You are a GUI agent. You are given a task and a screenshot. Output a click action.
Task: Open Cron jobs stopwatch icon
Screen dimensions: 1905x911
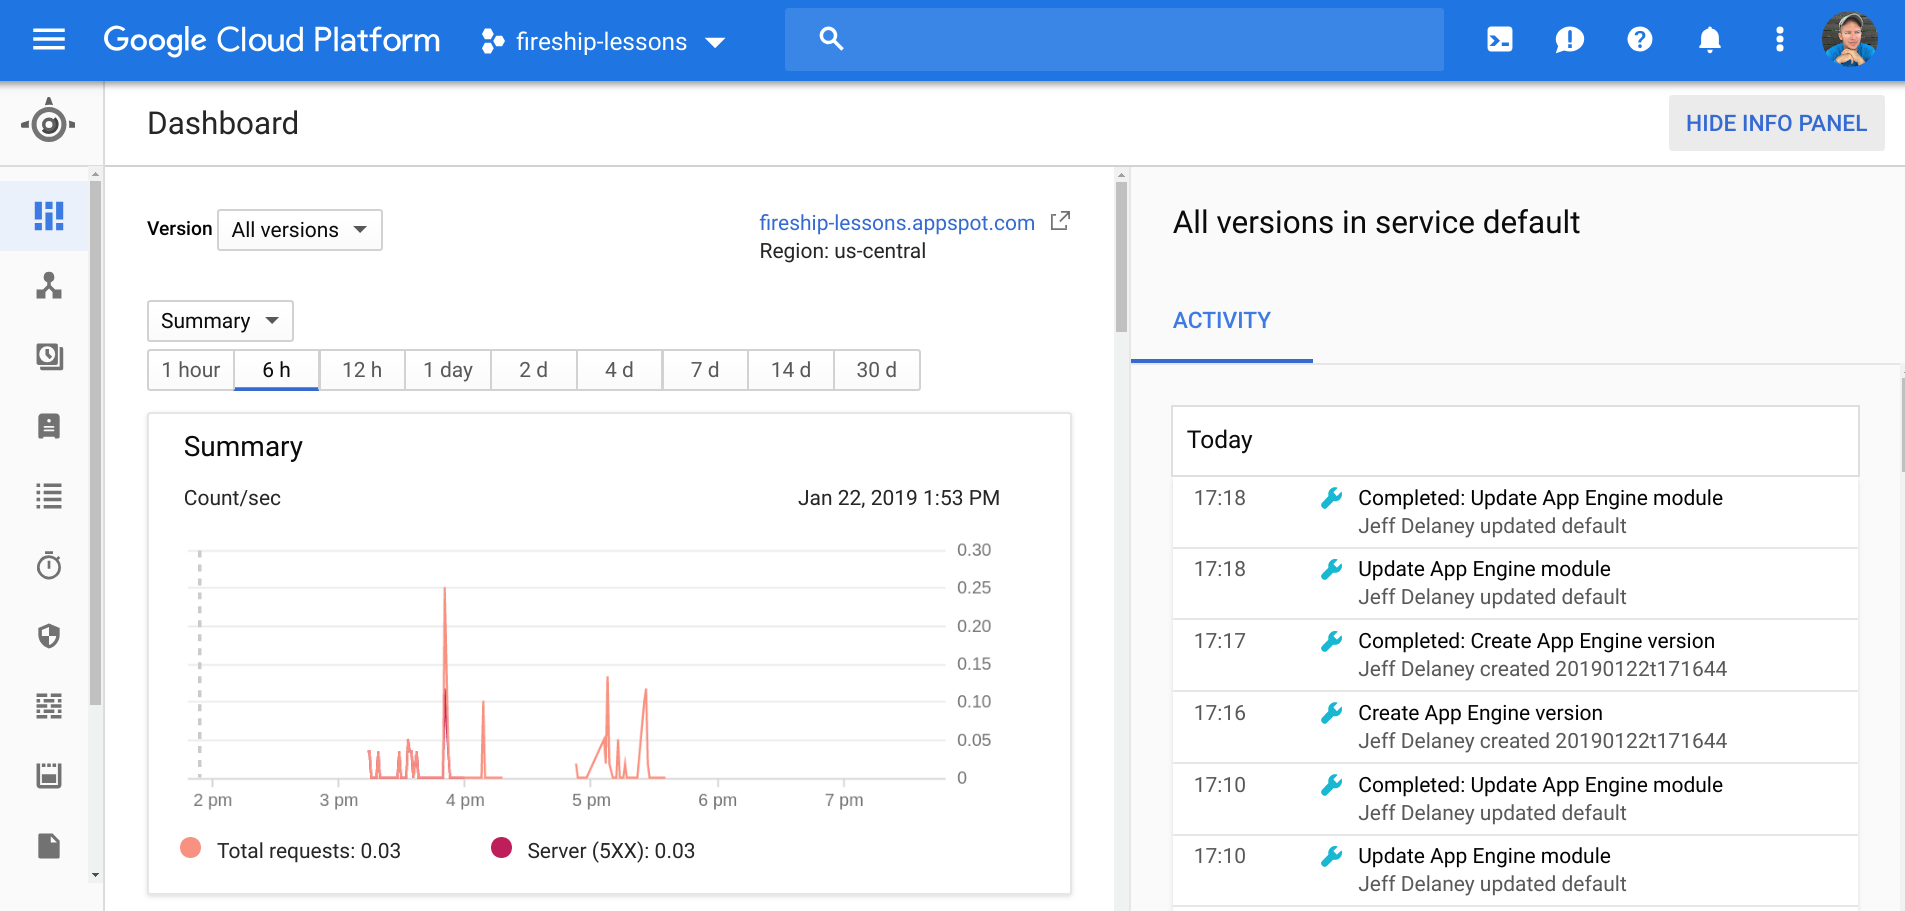48,565
